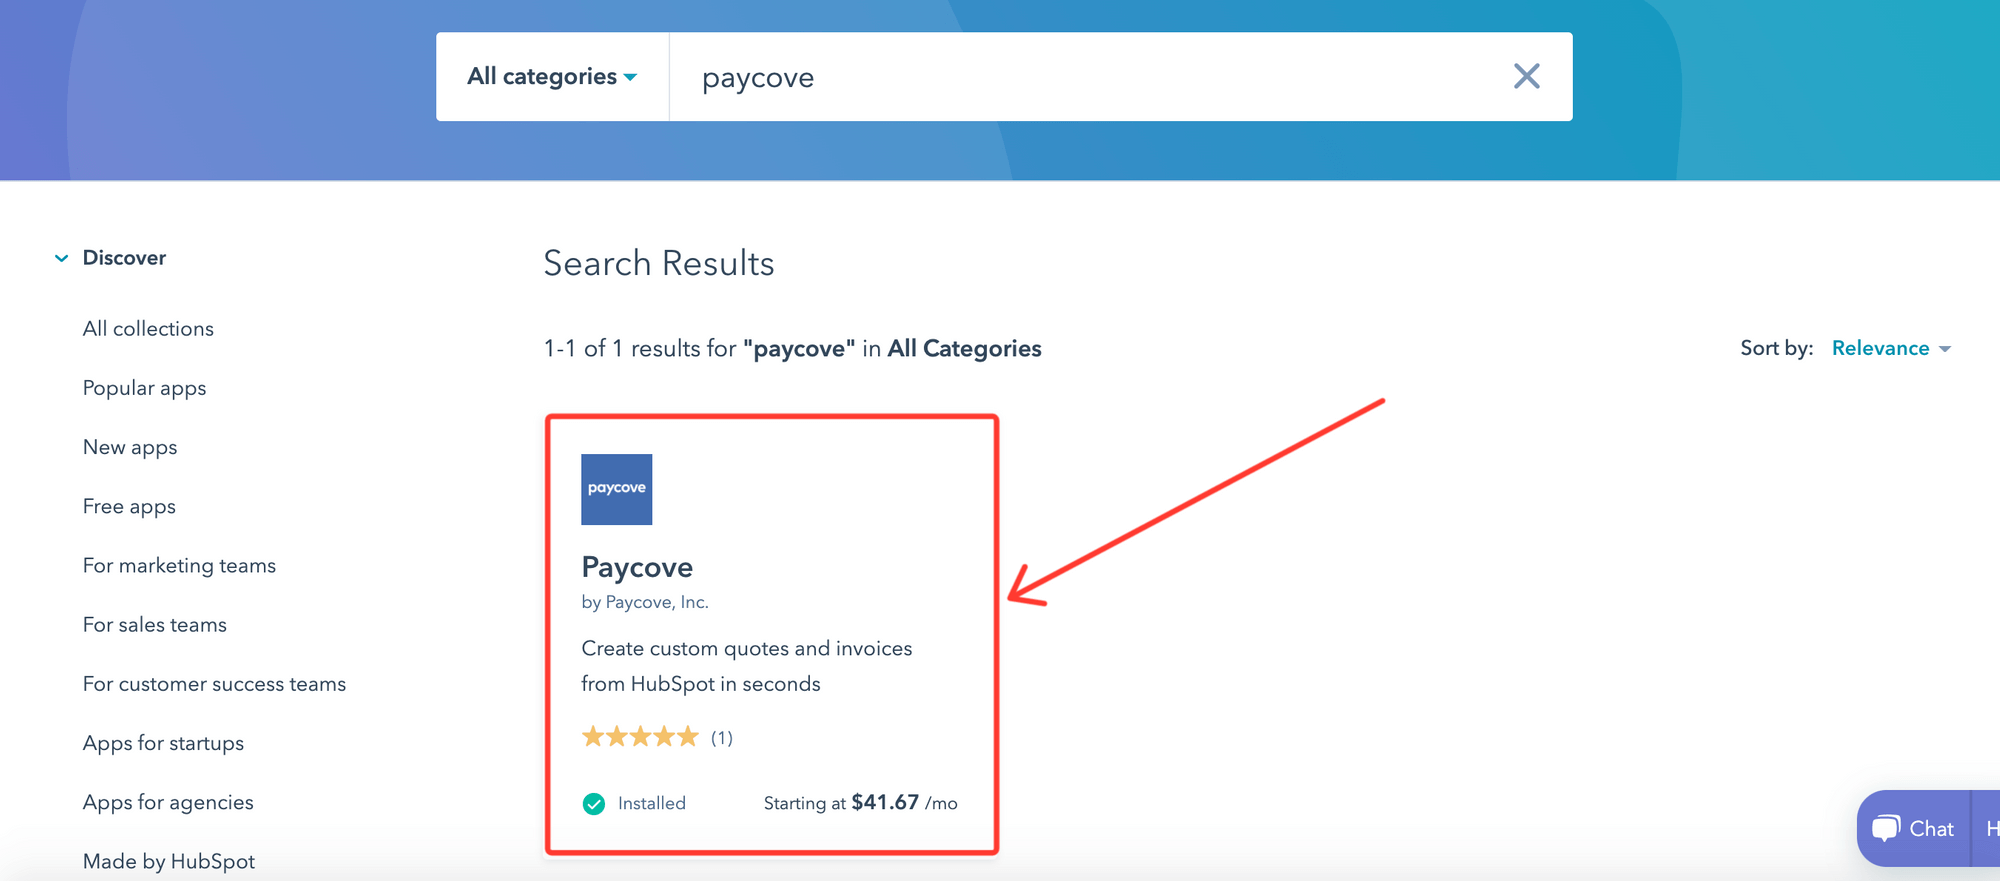Select For marketing teams
The width and height of the screenshot is (2000, 881).
click(x=179, y=566)
